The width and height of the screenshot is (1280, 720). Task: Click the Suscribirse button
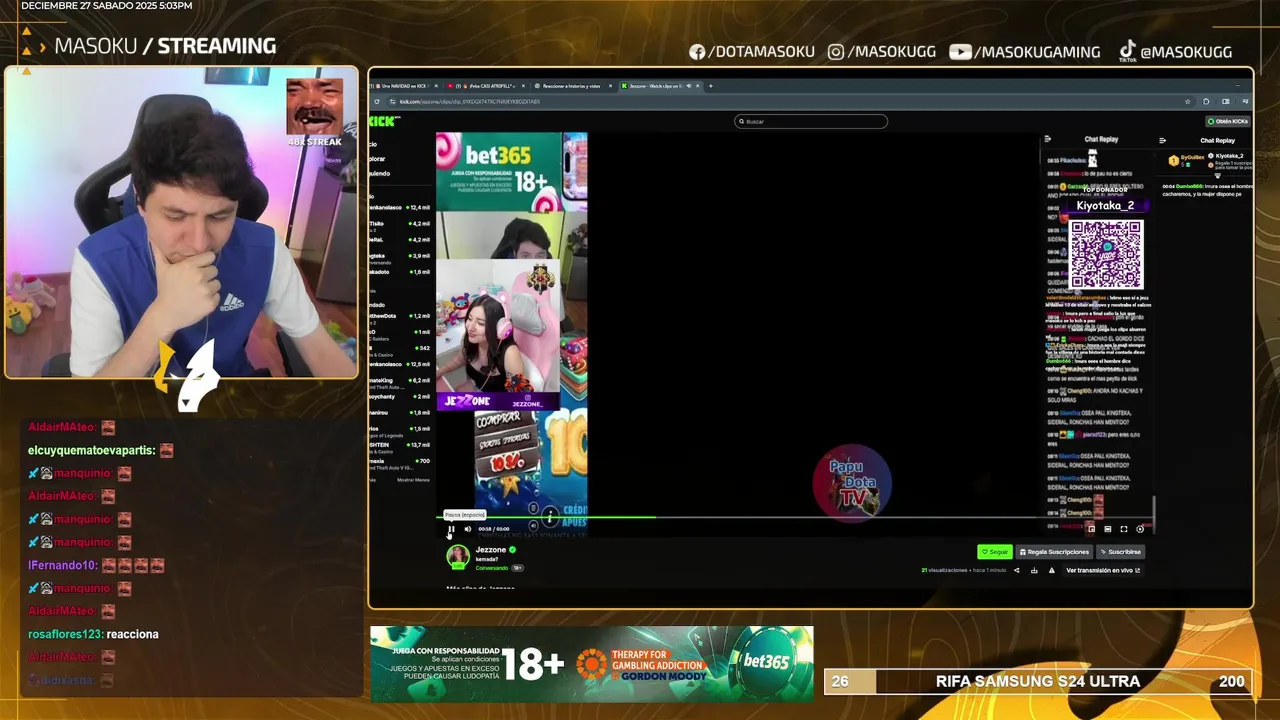[x=1120, y=552]
